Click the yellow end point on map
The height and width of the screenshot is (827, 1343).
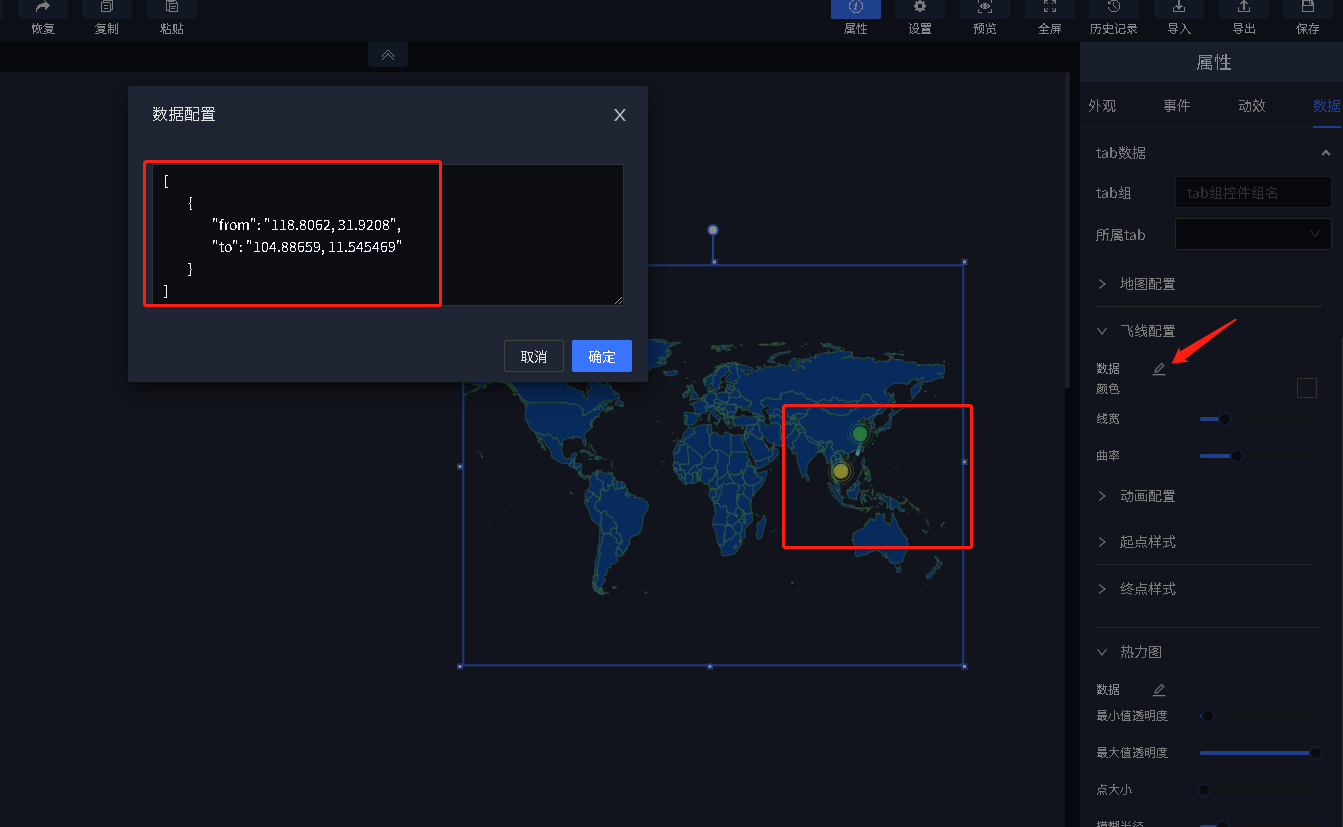pyautogui.click(x=841, y=471)
